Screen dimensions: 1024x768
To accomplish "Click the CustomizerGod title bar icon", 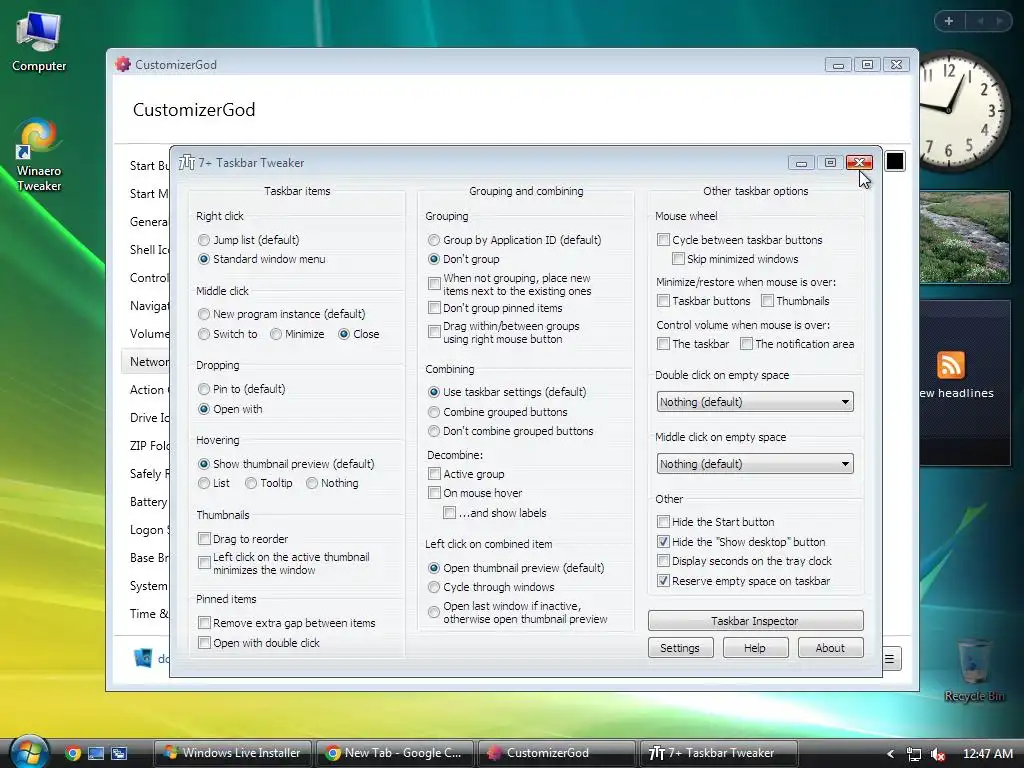I will (x=123, y=64).
